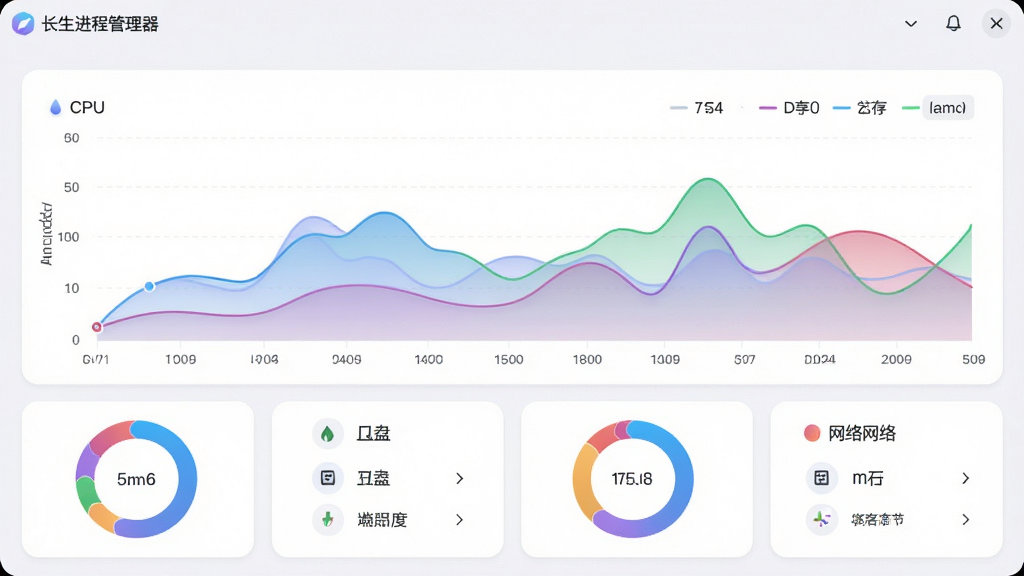Select the blue data point marker on the chart
The height and width of the screenshot is (576, 1024).
(x=149, y=286)
